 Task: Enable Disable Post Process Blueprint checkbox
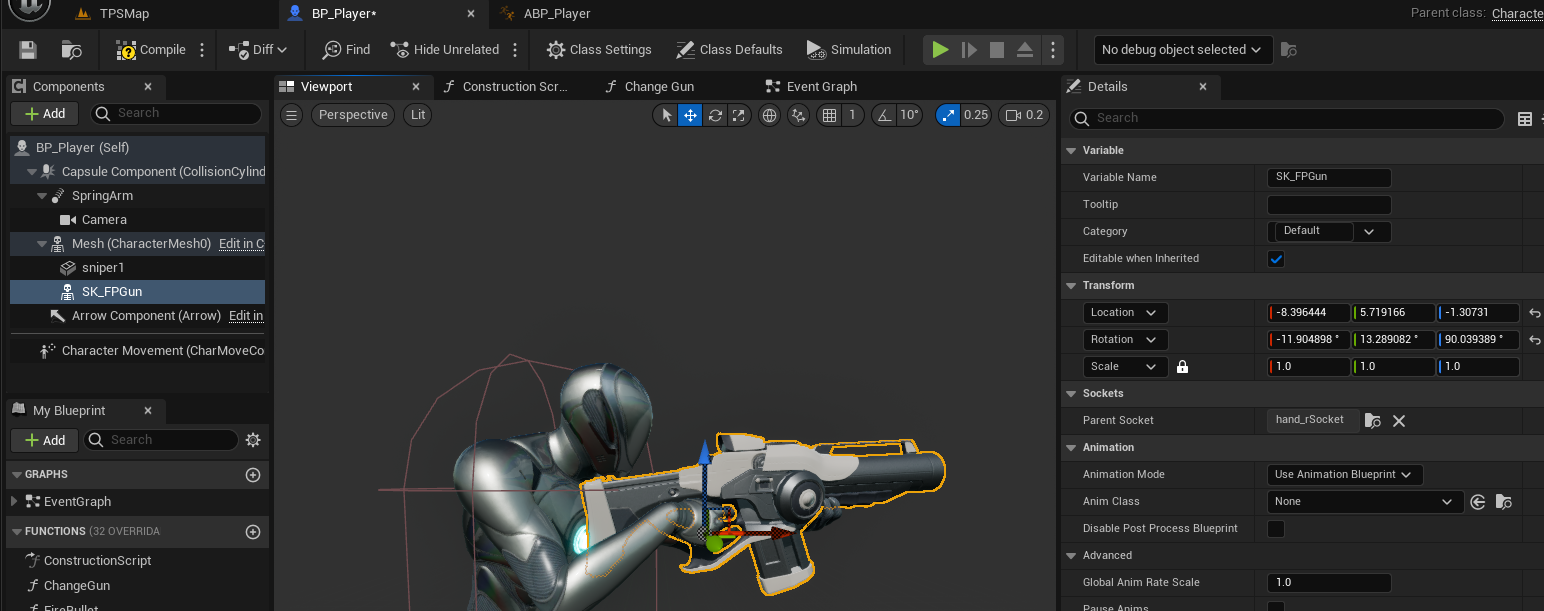coord(1276,529)
